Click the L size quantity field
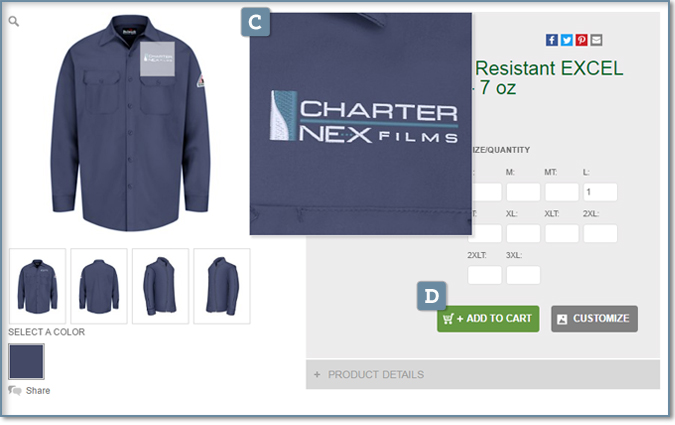This screenshot has height=425, width=675. point(600,192)
